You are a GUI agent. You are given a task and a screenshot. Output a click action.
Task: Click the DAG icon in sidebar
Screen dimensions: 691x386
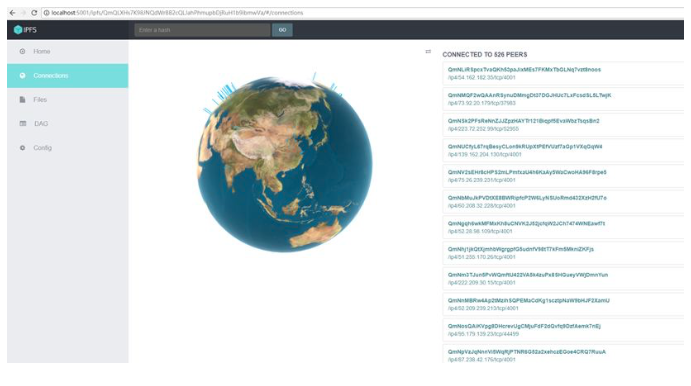[23, 124]
